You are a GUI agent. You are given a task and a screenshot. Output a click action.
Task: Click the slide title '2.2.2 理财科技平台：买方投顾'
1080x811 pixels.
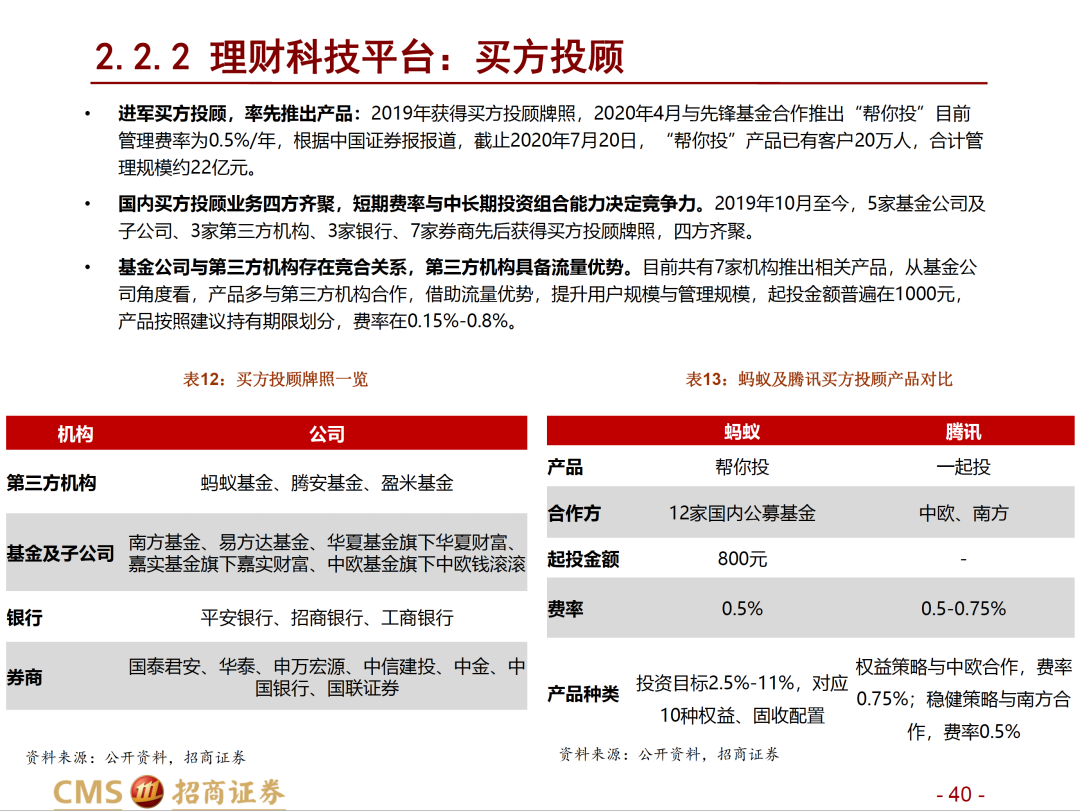click(359, 57)
